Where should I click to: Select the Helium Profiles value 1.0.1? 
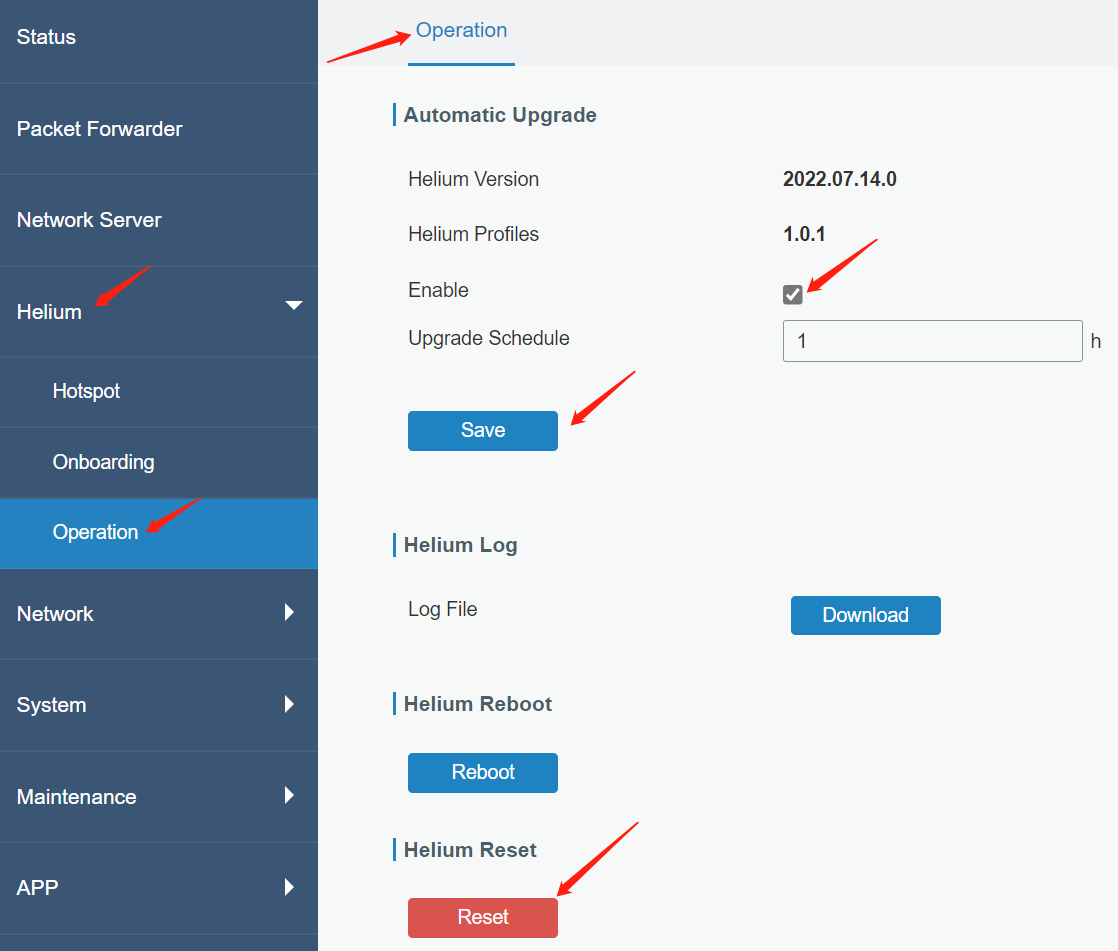point(804,234)
